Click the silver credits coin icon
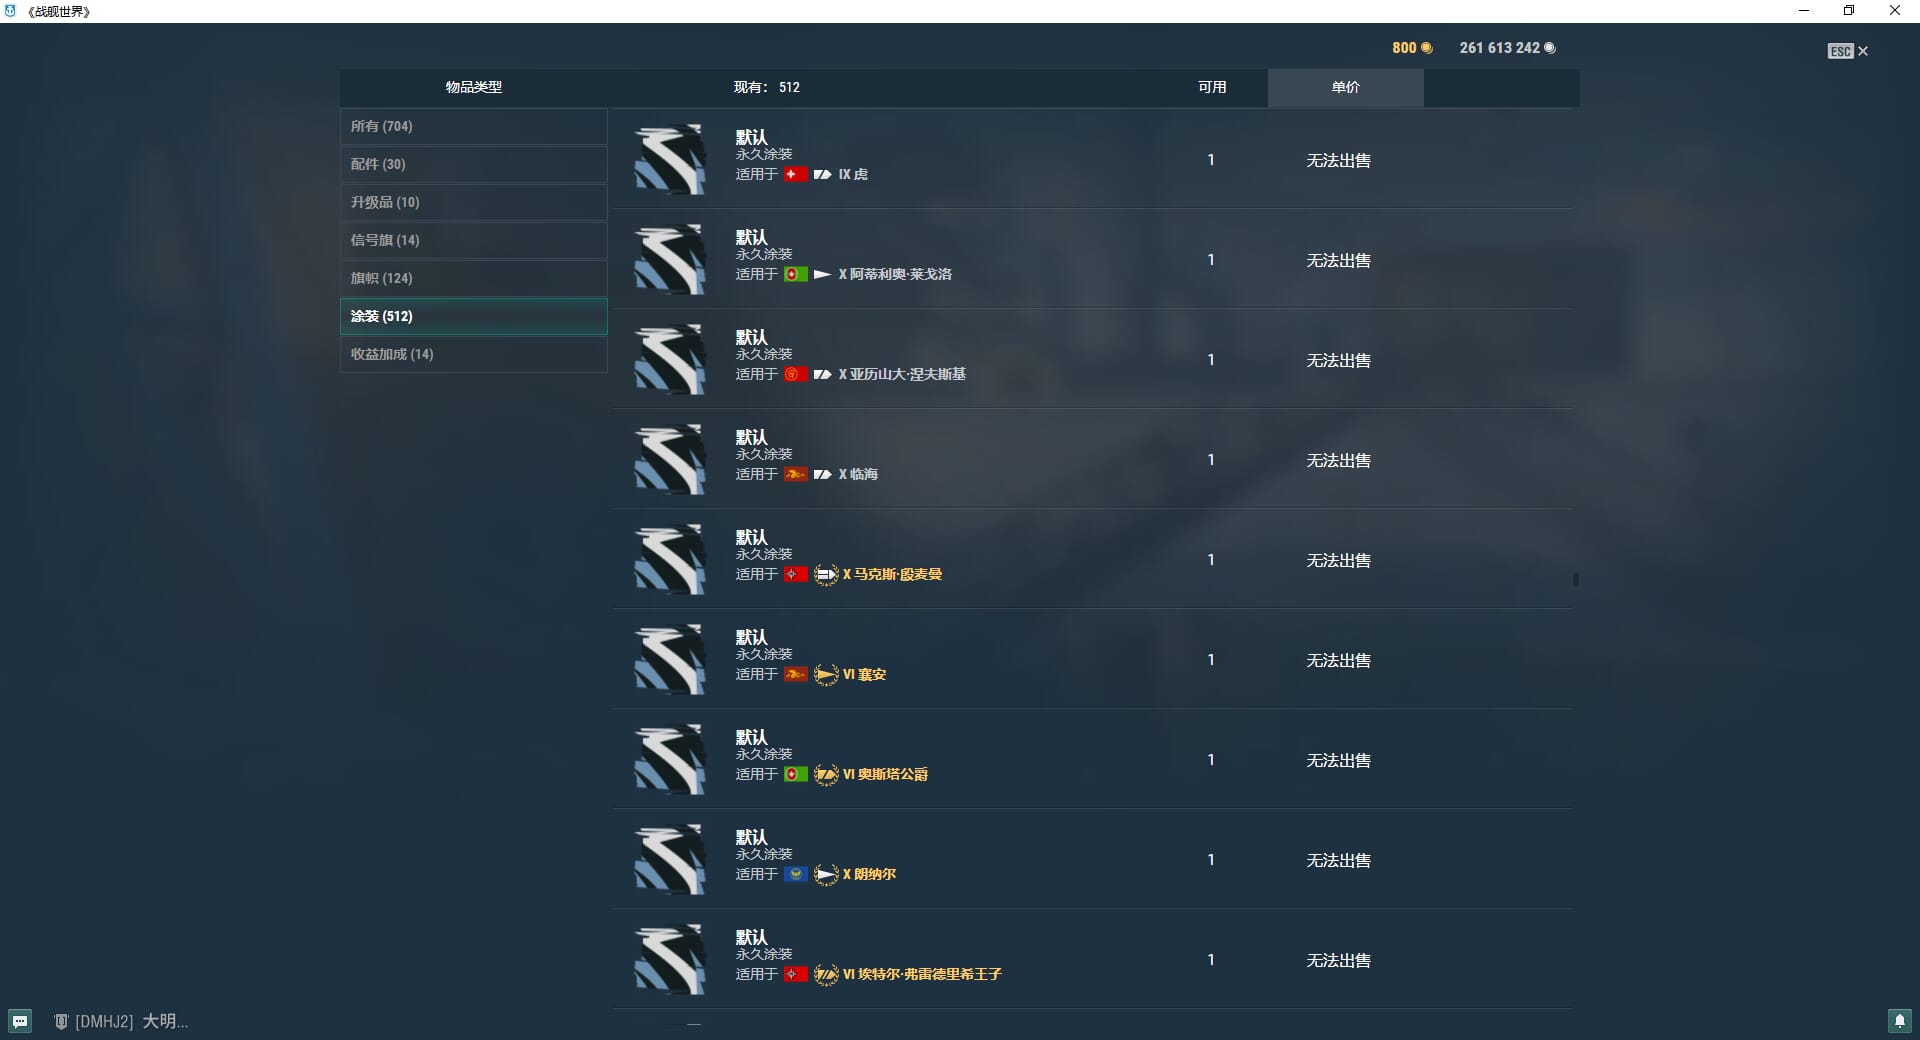This screenshot has width=1920, height=1040. pos(1550,48)
